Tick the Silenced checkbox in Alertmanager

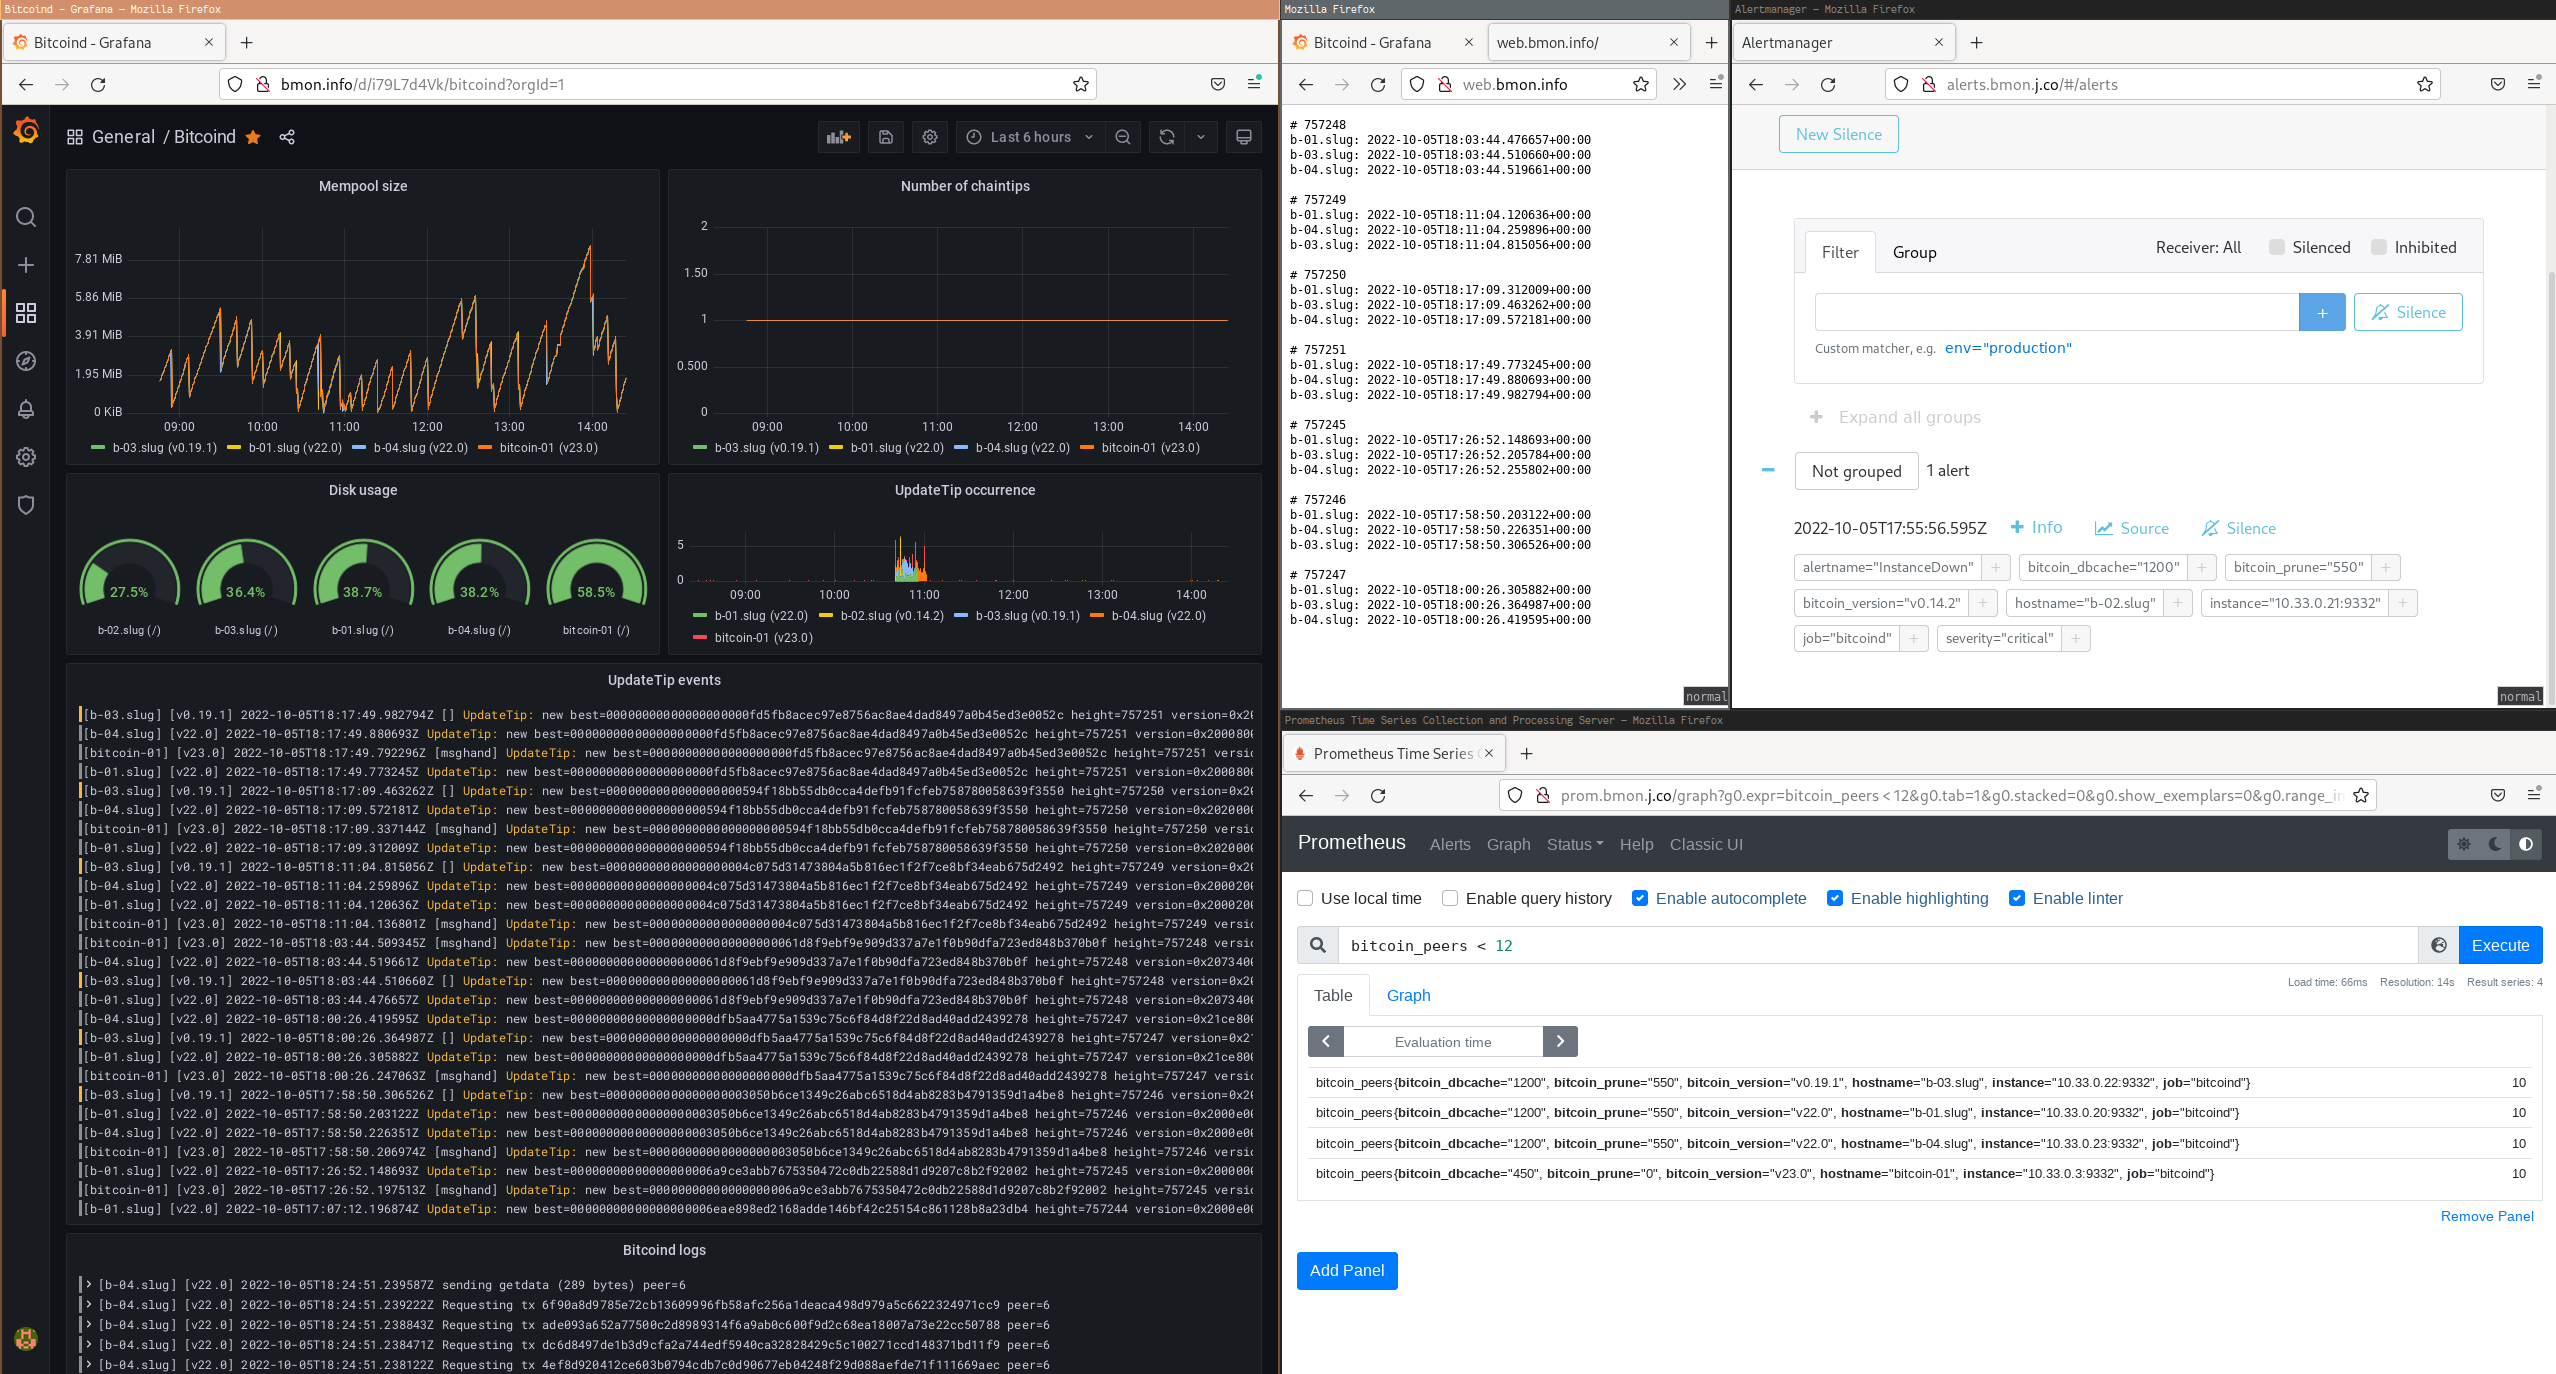coord(2277,247)
